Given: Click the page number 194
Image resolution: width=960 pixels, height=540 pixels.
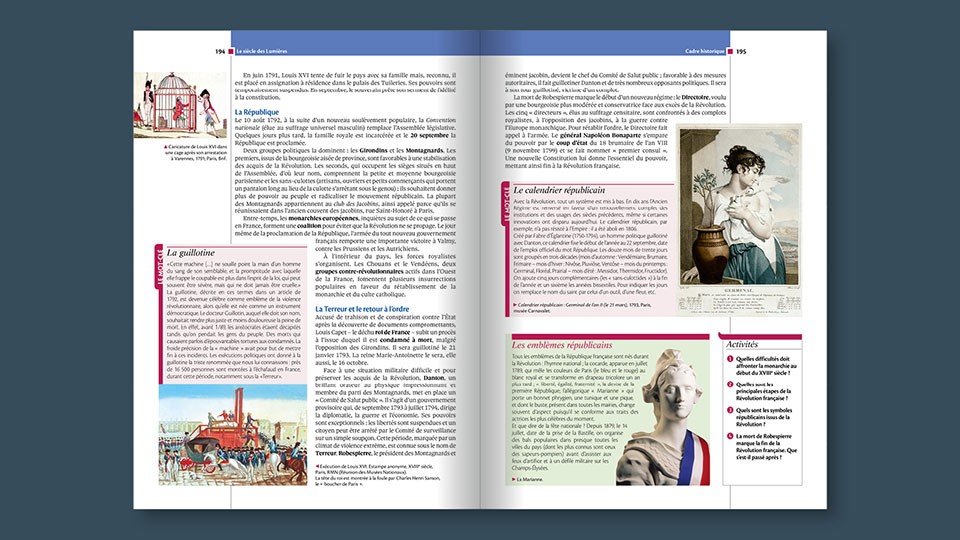Looking at the screenshot, I should tap(220, 51).
